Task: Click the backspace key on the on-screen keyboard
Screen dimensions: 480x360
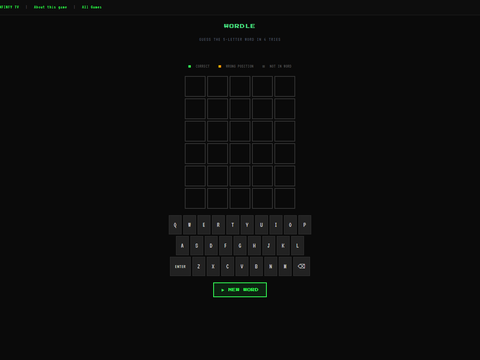Action: coord(301,266)
